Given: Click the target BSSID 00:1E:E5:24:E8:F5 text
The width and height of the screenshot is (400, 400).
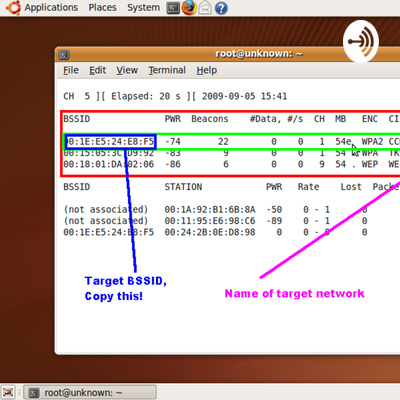Looking at the screenshot, I should tap(110, 142).
